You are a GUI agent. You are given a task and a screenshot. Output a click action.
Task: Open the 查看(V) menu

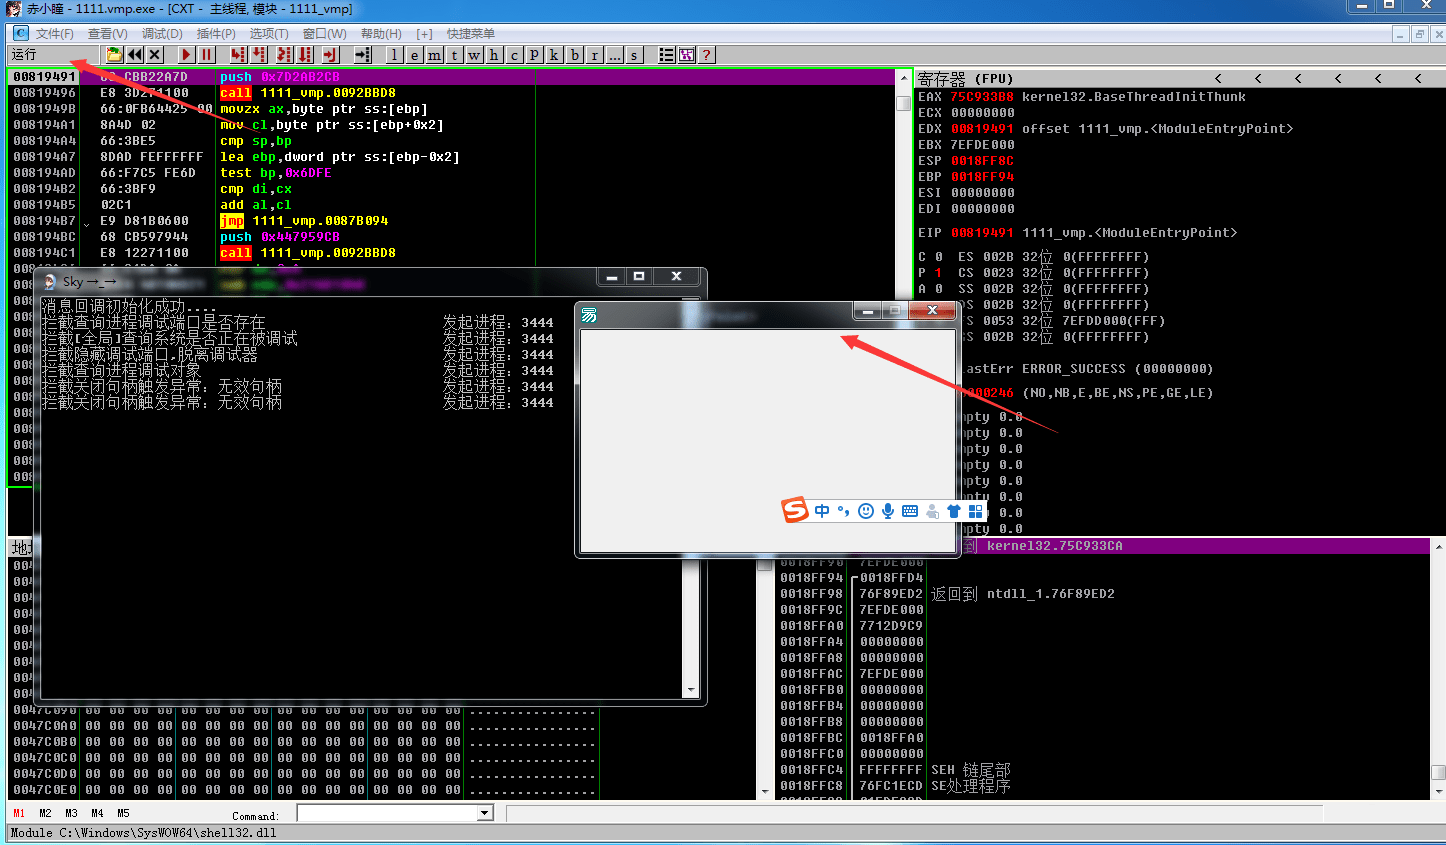click(107, 34)
